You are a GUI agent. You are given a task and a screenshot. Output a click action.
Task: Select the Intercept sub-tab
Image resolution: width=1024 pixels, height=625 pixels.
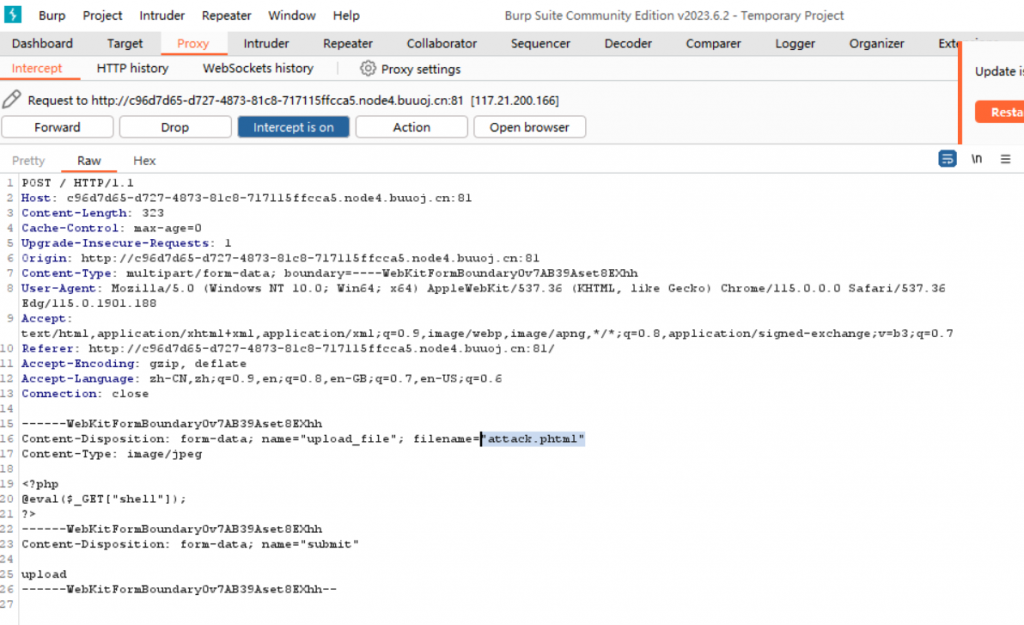click(x=37, y=69)
